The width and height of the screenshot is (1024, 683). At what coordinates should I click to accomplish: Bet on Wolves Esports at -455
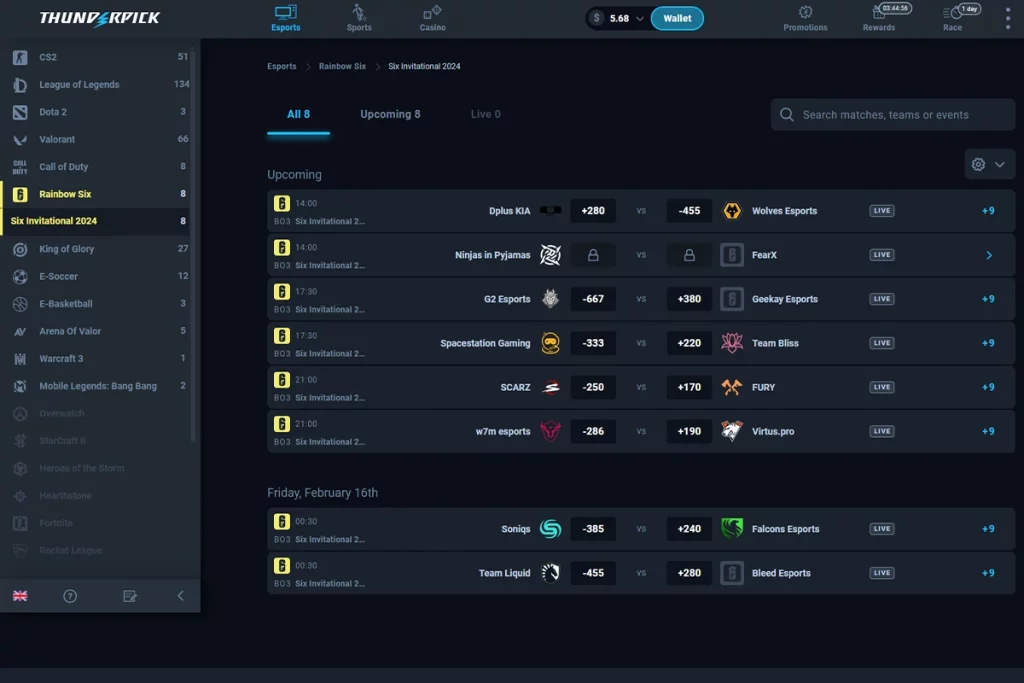[689, 211]
